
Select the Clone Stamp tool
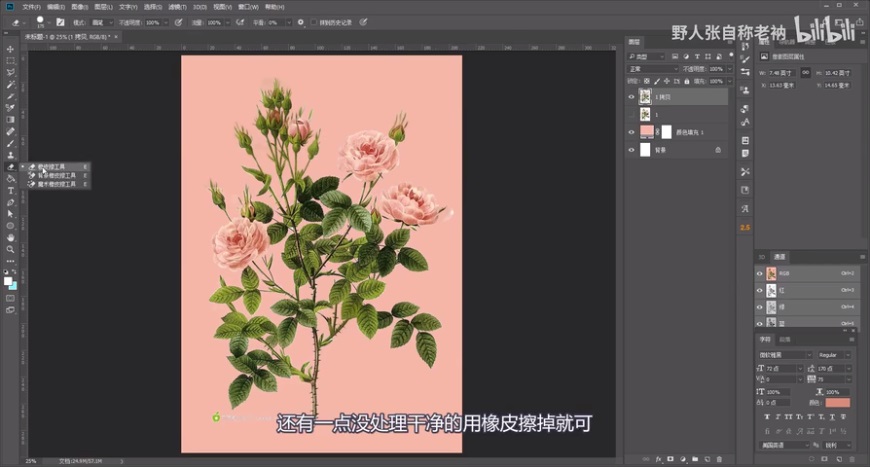pyautogui.click(x=10, y=155)
